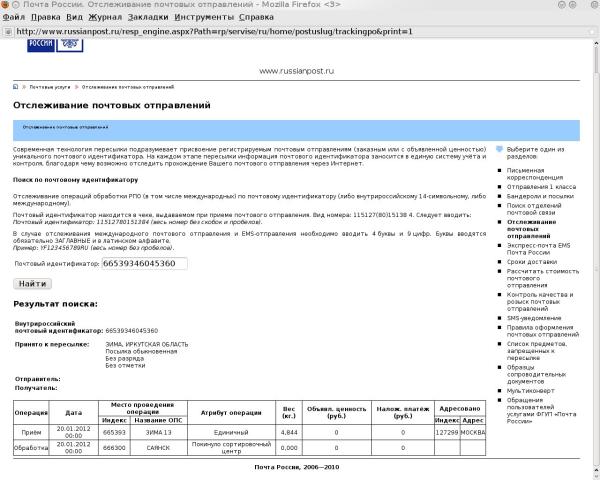The height and width of the screenshot is (480, 600).
Task: Click weight cell 4,844
Action: tap(289, 433)
